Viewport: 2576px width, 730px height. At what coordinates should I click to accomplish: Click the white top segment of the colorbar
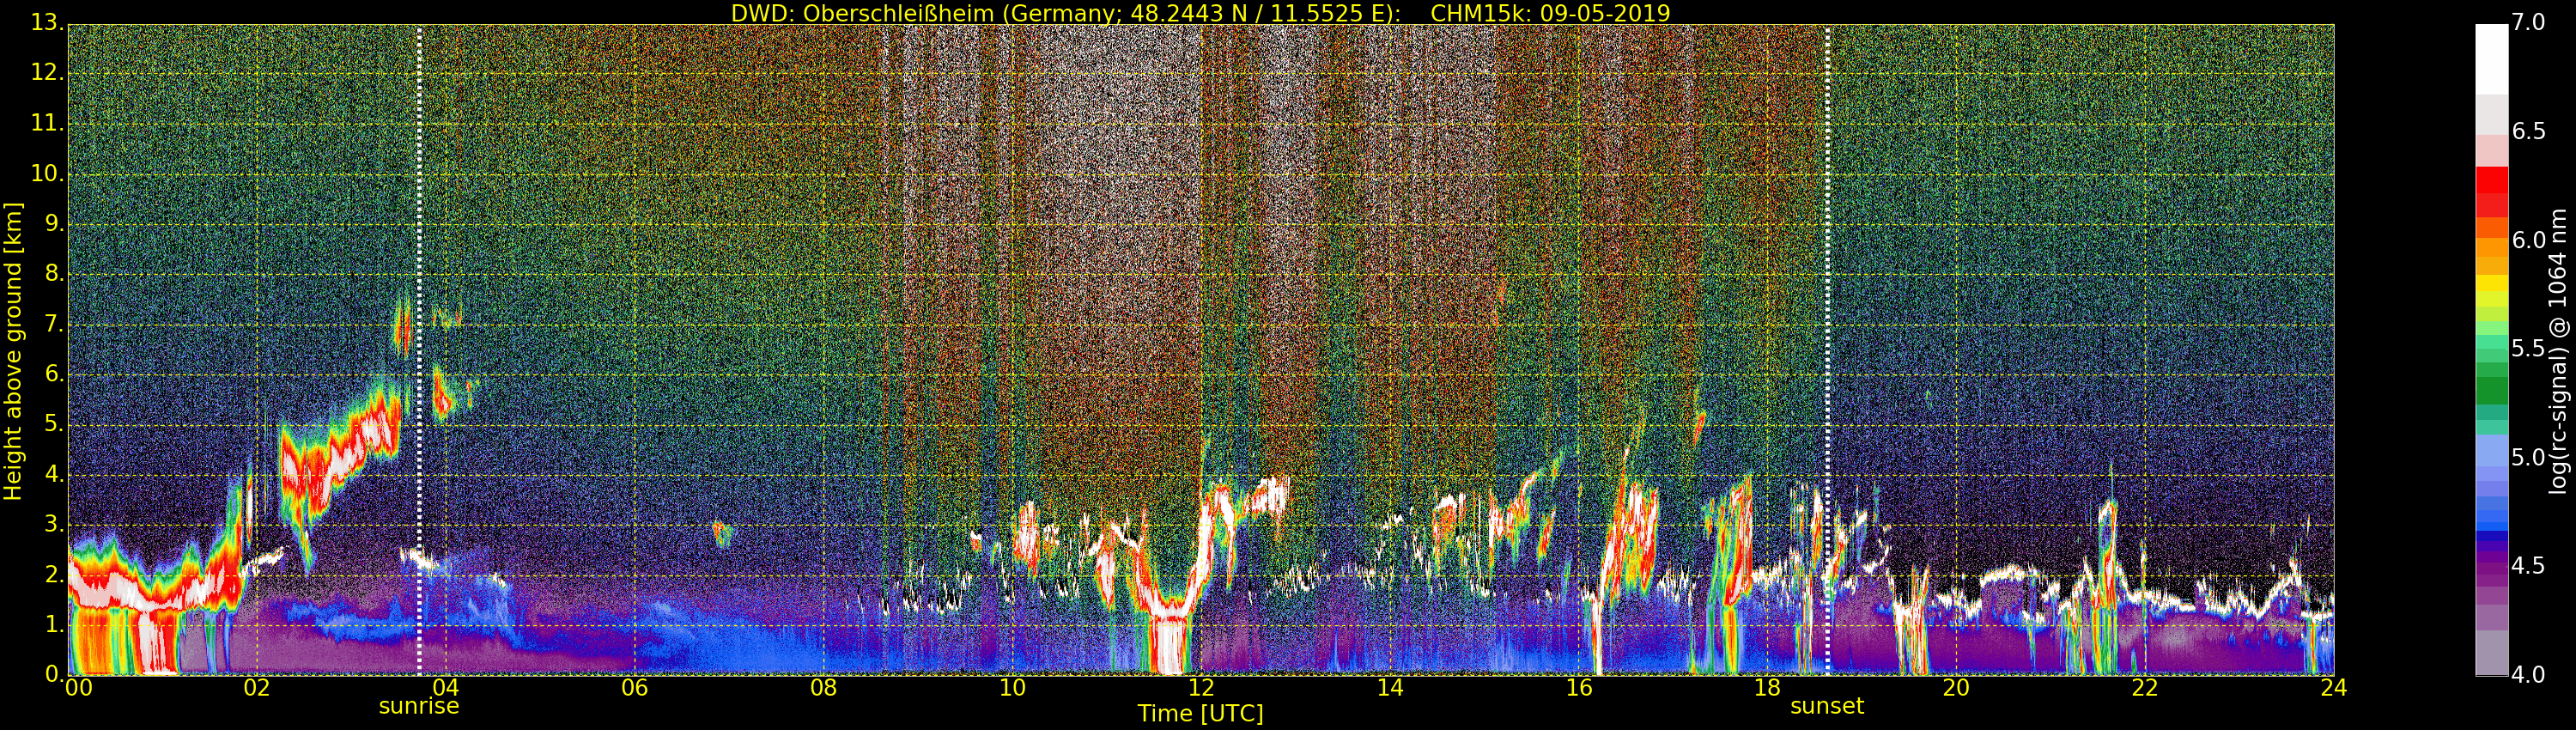2491,59
